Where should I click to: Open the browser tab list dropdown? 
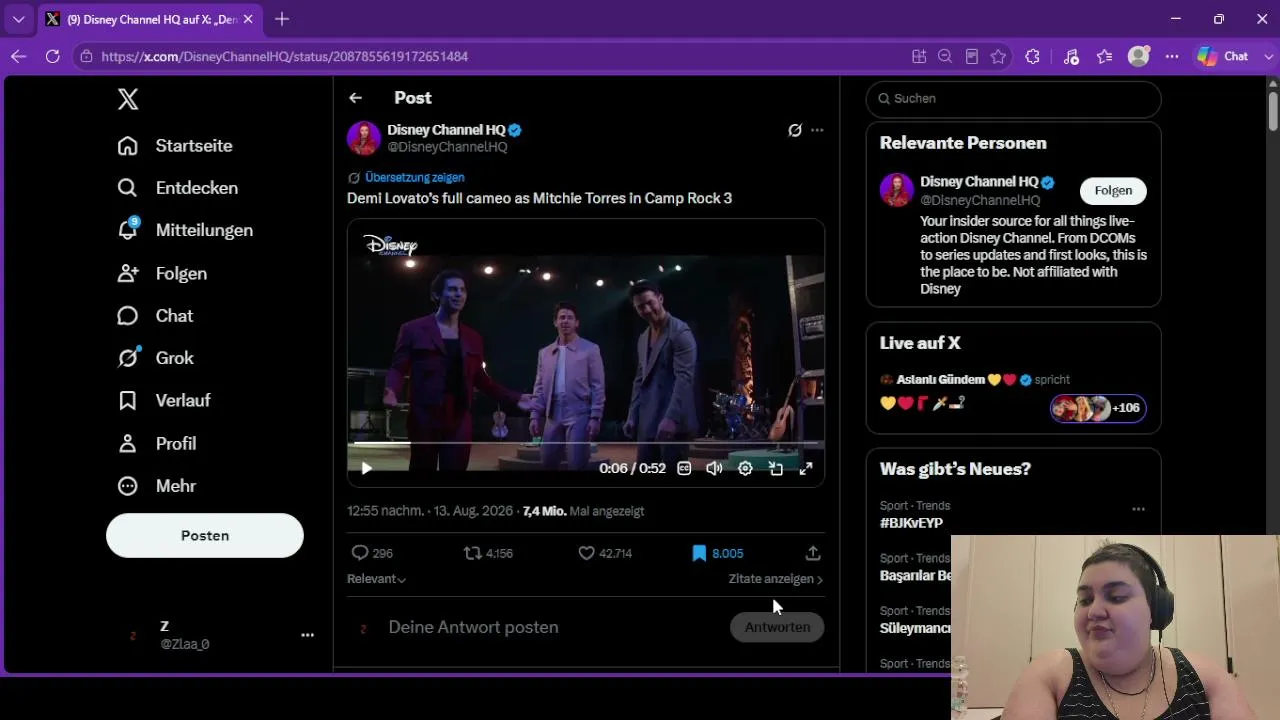pos(18,19)
